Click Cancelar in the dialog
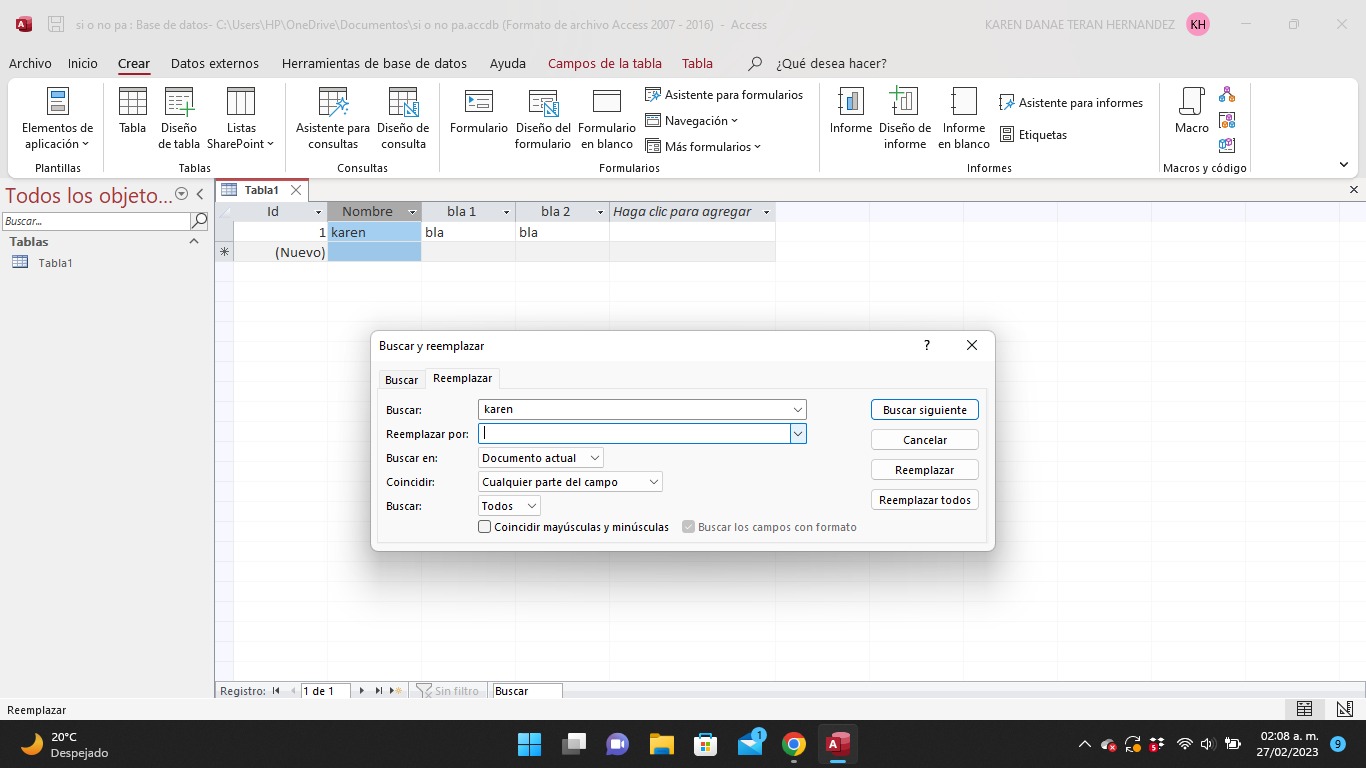1366x768 pixels. (x=925, y=440)
